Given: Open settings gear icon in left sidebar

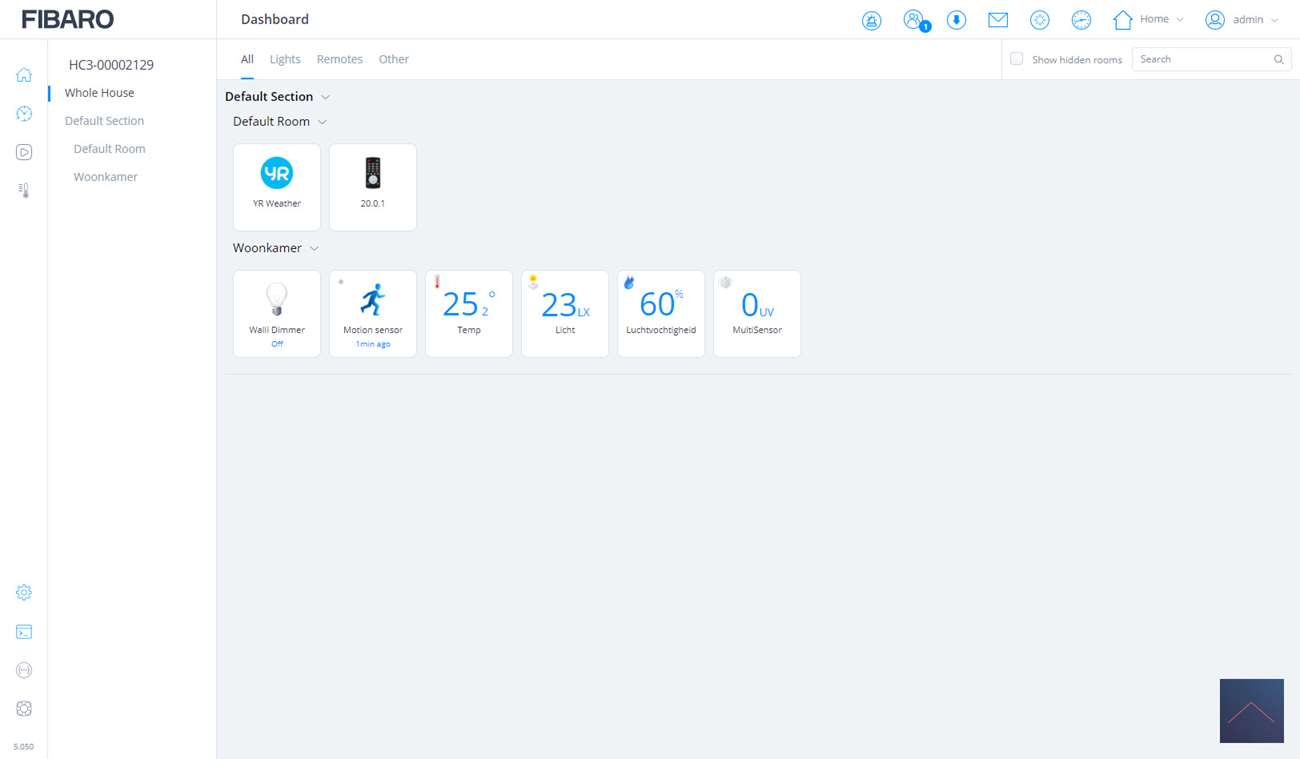Looking at the screenshot, I should (24, 593).
